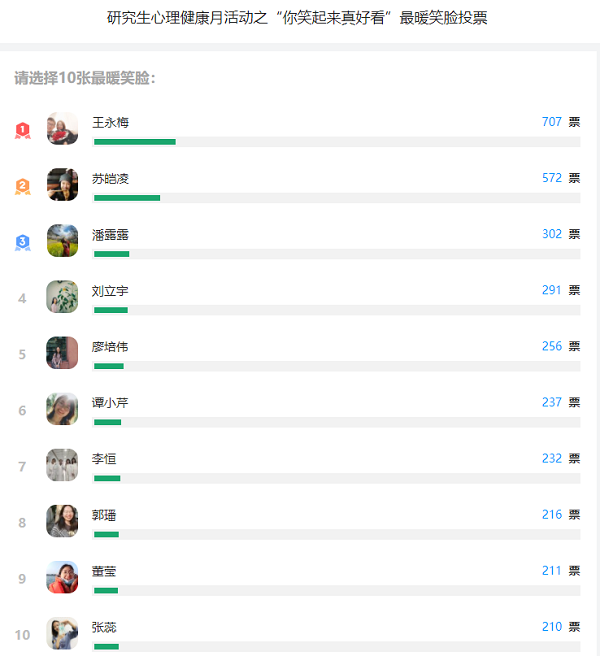Click the rank number 10 label
The width and height of the screenshot is (600, 656).
pos(22,635)
